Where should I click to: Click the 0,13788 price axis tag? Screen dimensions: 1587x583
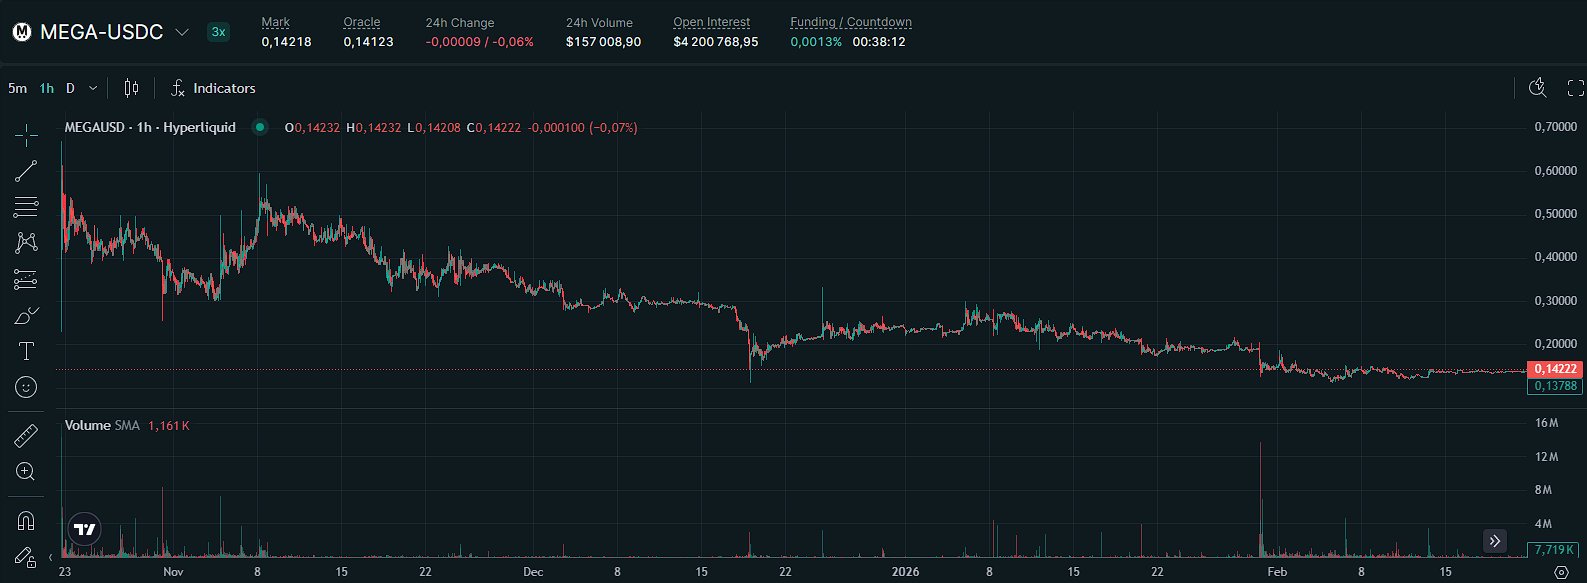pyautogui.click(x=1555, y=386)
